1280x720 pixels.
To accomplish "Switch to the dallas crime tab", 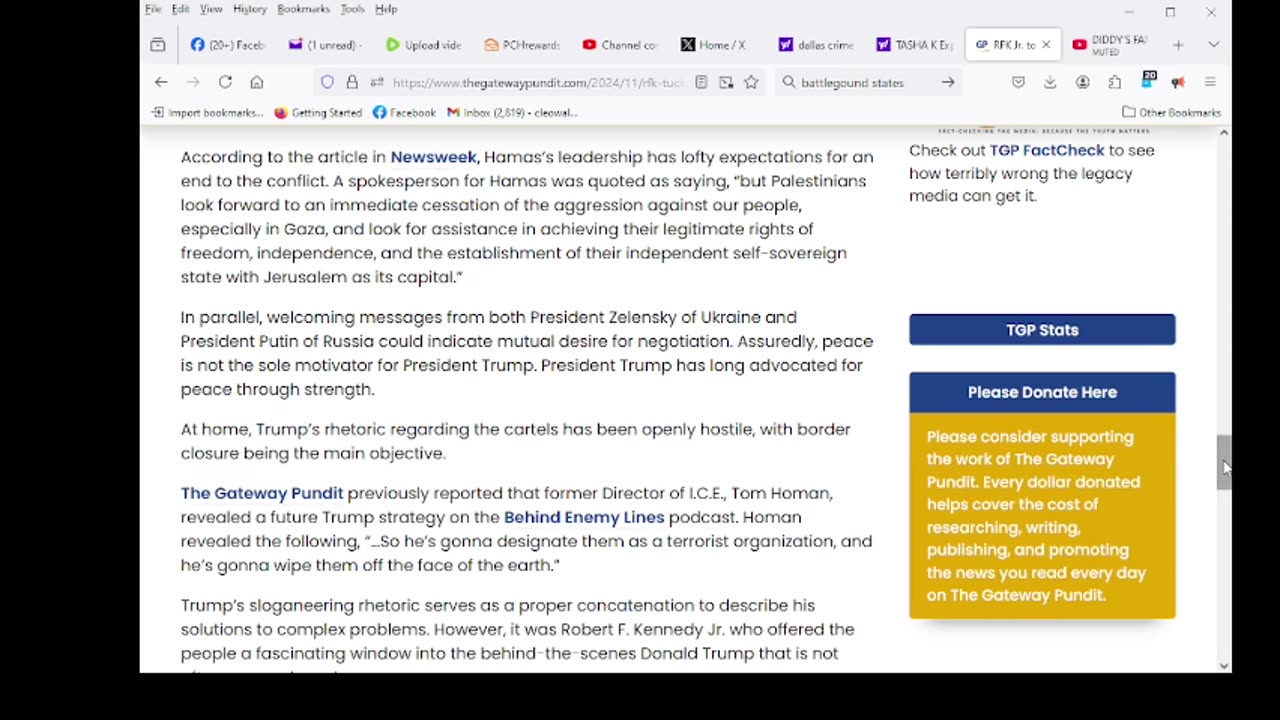I will 815,45.
